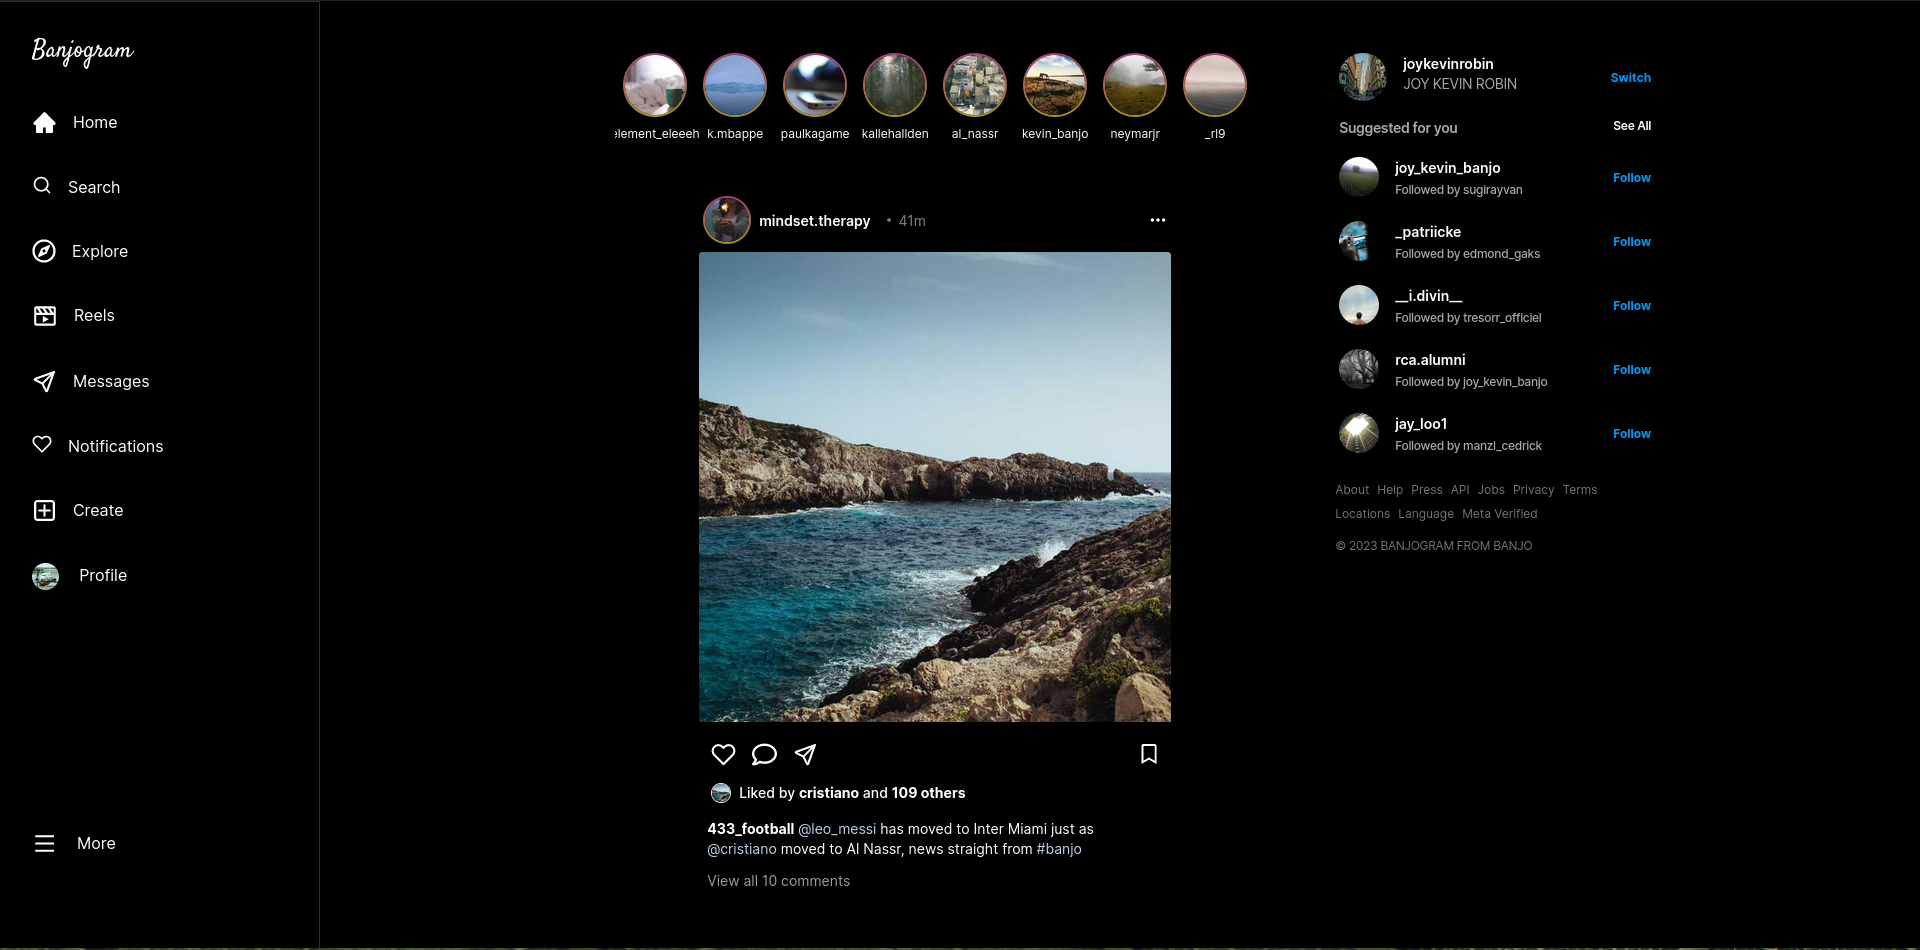Like the post with the heart icon
This screenshot has width=1920, height=950.
point(723,754)
